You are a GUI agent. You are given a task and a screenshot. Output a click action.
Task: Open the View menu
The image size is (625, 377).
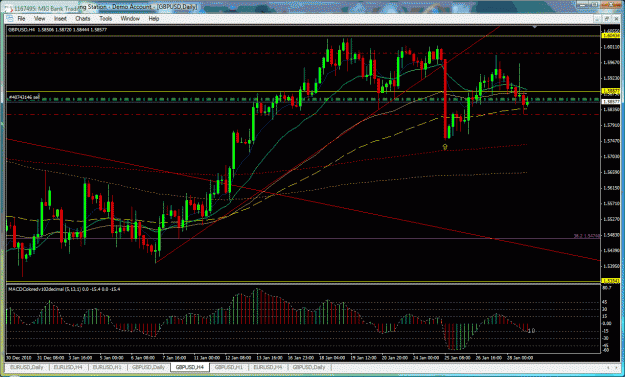[x=39, y=19]
